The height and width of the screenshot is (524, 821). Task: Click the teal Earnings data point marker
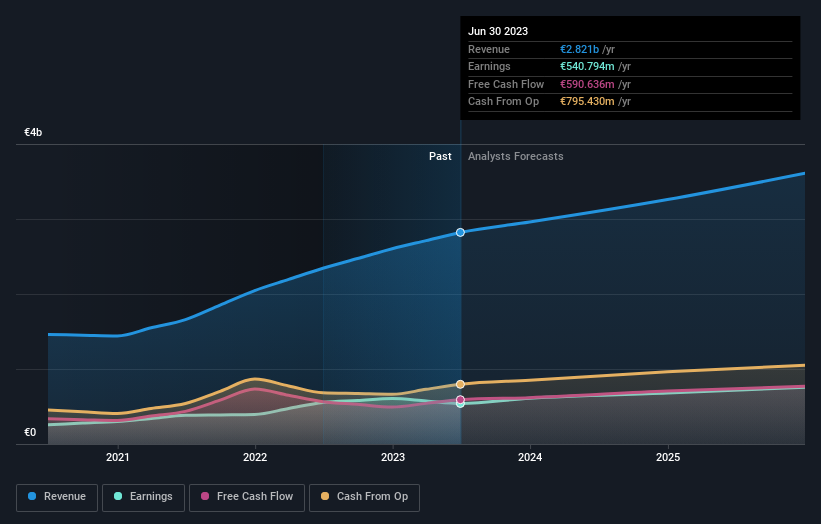click(x=460, y=404)
